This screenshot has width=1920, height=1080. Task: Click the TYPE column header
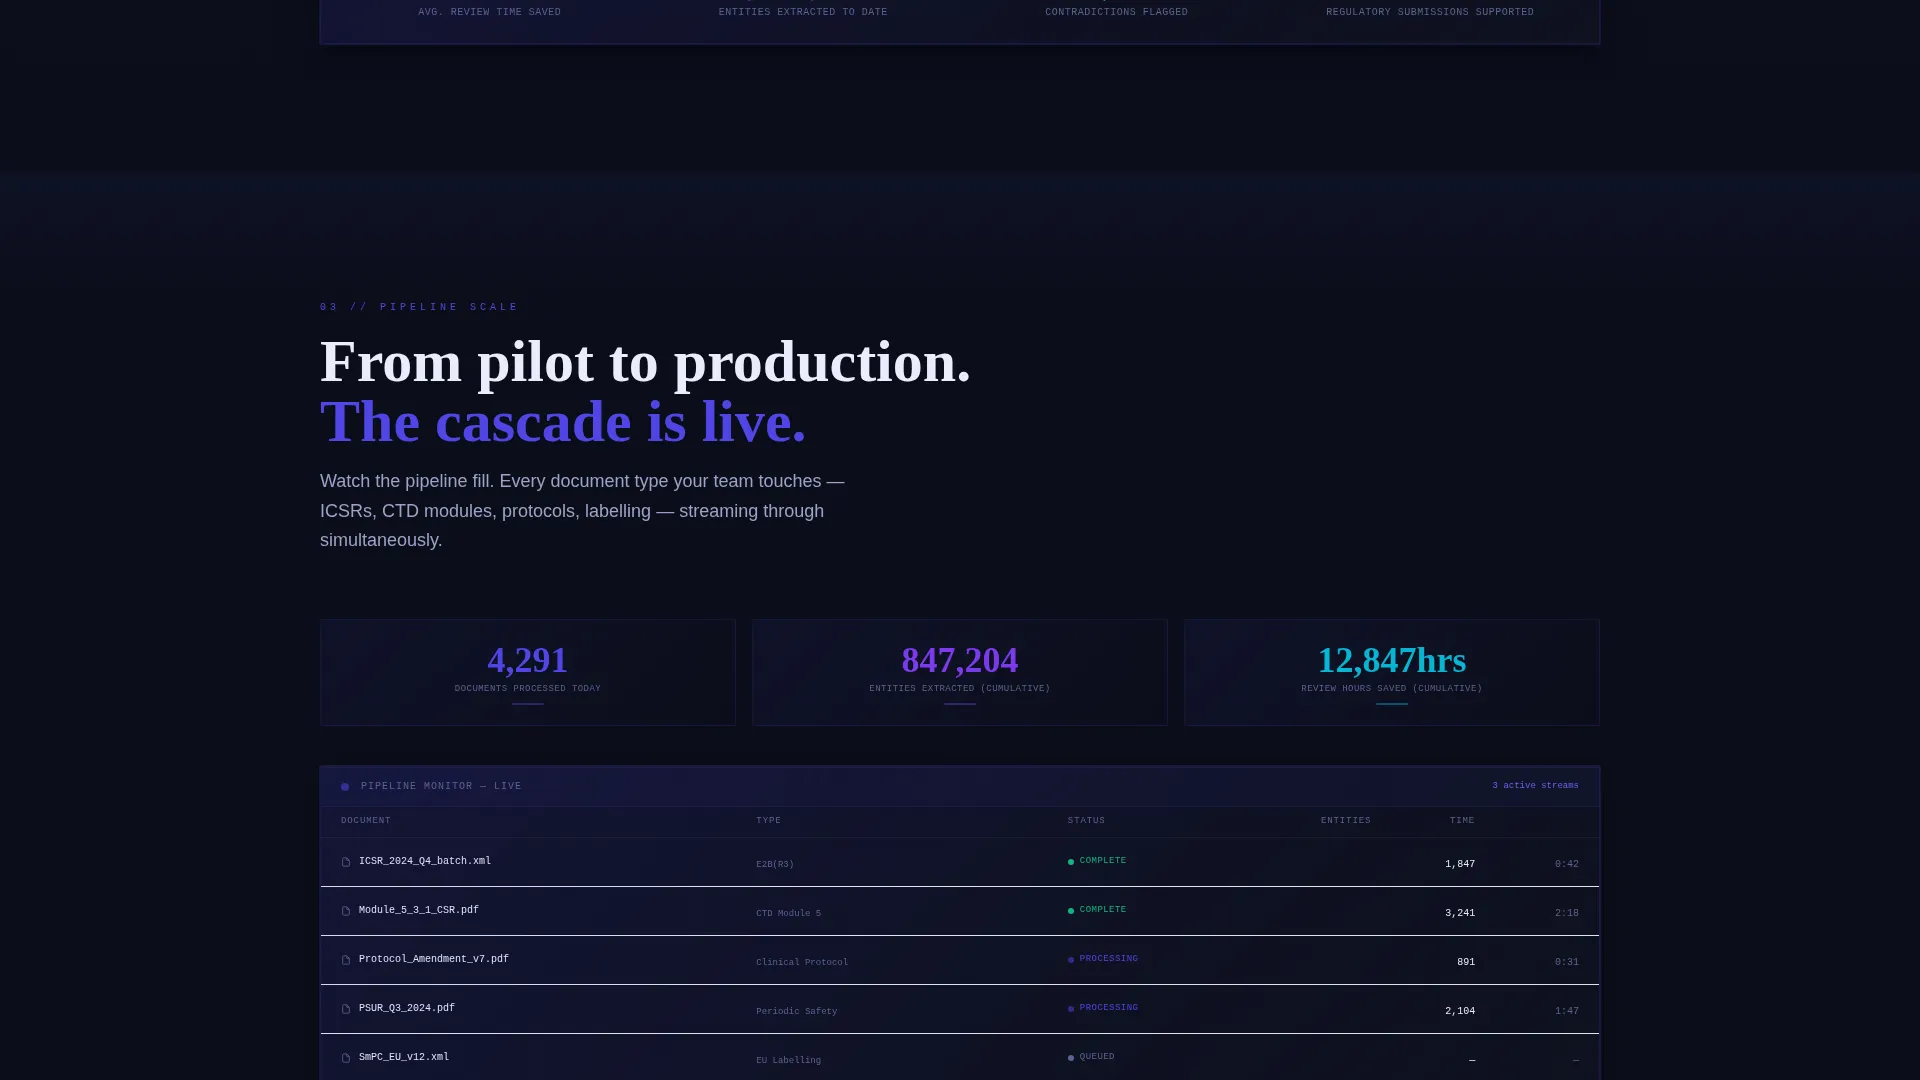click(x=768, y=821)
